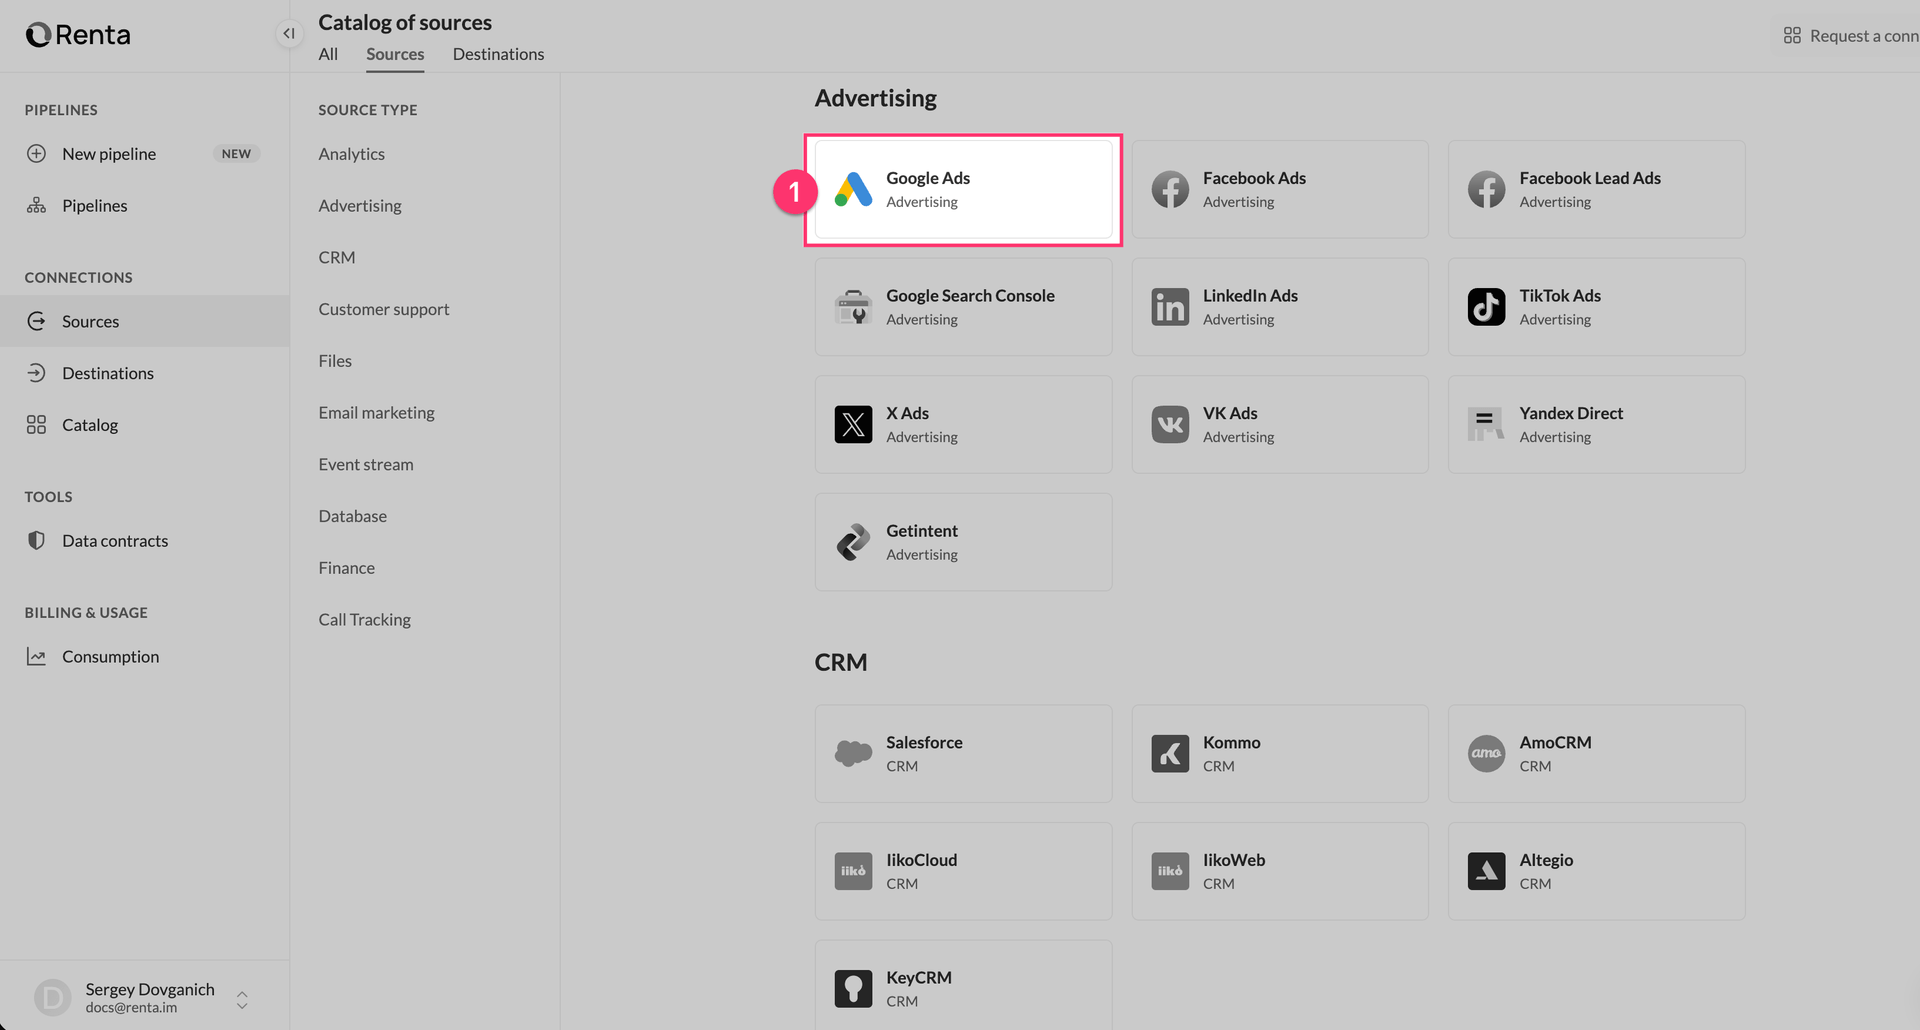The height and width of the screenshot is (1030, 1920).
Task: Click the AmoCRM logo icon
Action: 1486,753
